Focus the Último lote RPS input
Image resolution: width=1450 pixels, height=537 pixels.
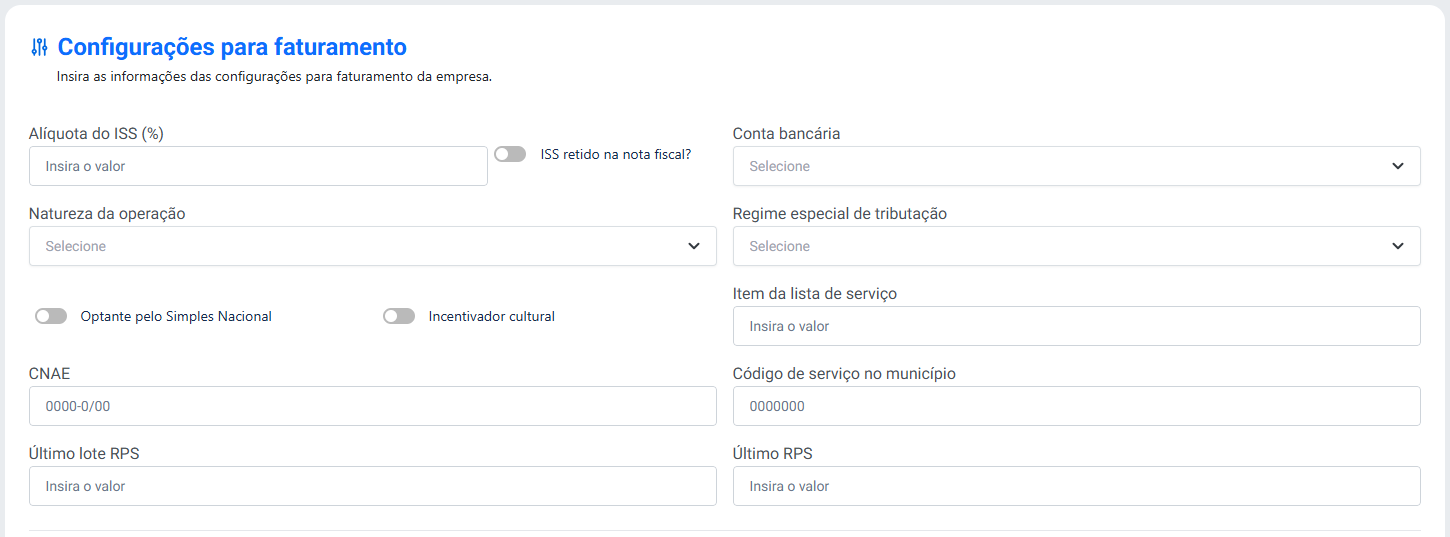pos(372,486)
